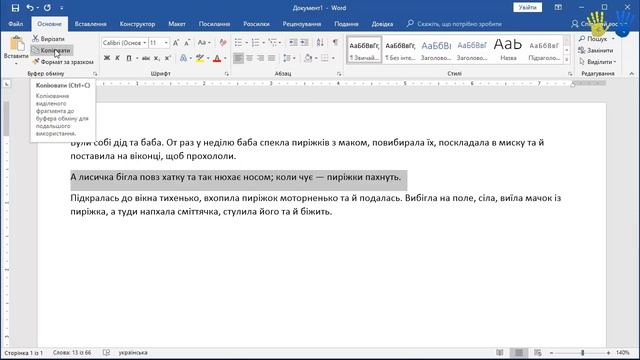Apply the Назва title style
The width and height of the screenshot is (640, 360).
[508, 50]
